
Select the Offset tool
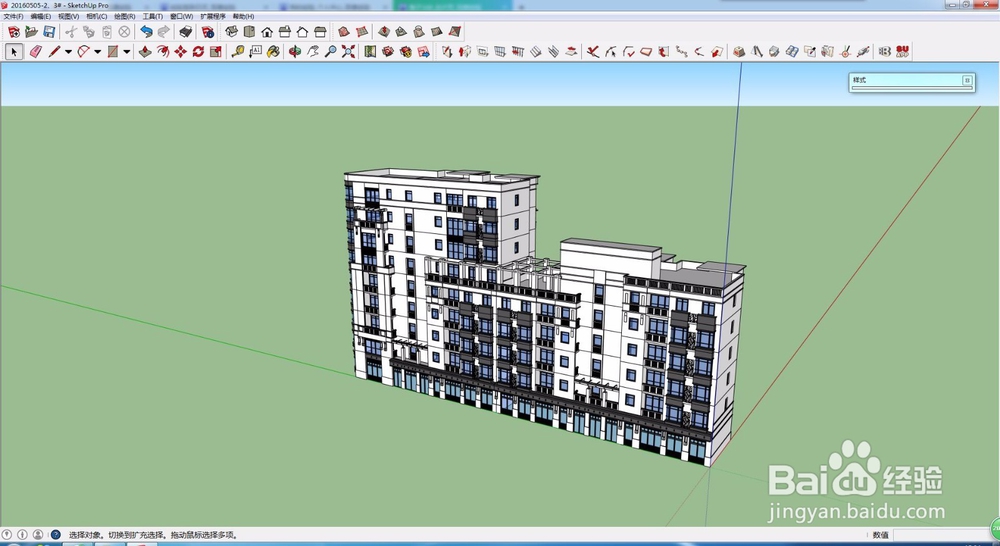pos(163,52)
